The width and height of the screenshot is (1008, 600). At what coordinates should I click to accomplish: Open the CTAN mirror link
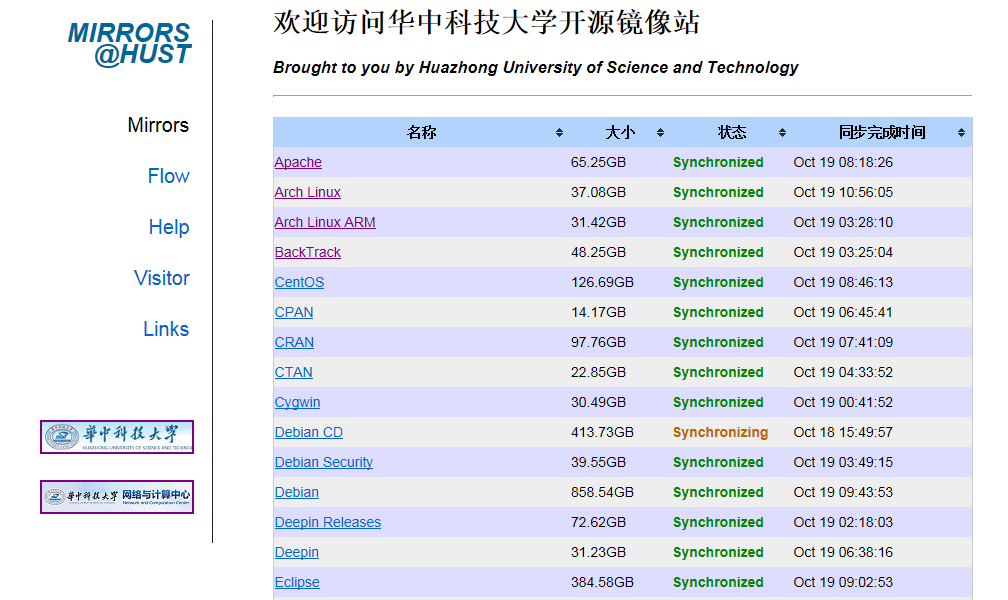click(294, 372)
